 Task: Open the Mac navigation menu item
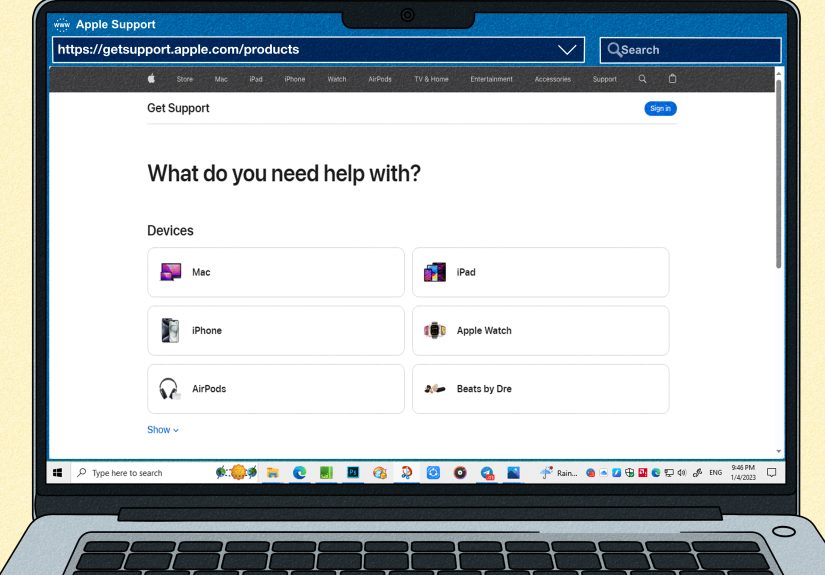[221, 79]
